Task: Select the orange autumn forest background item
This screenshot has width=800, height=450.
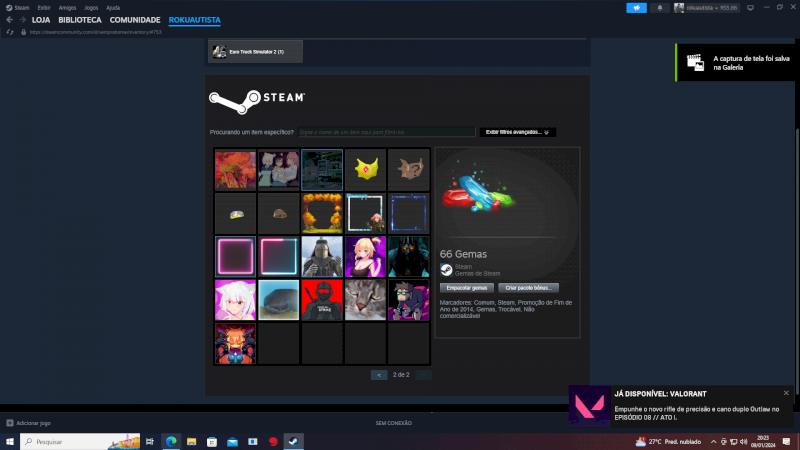Action: coord(235,170)
